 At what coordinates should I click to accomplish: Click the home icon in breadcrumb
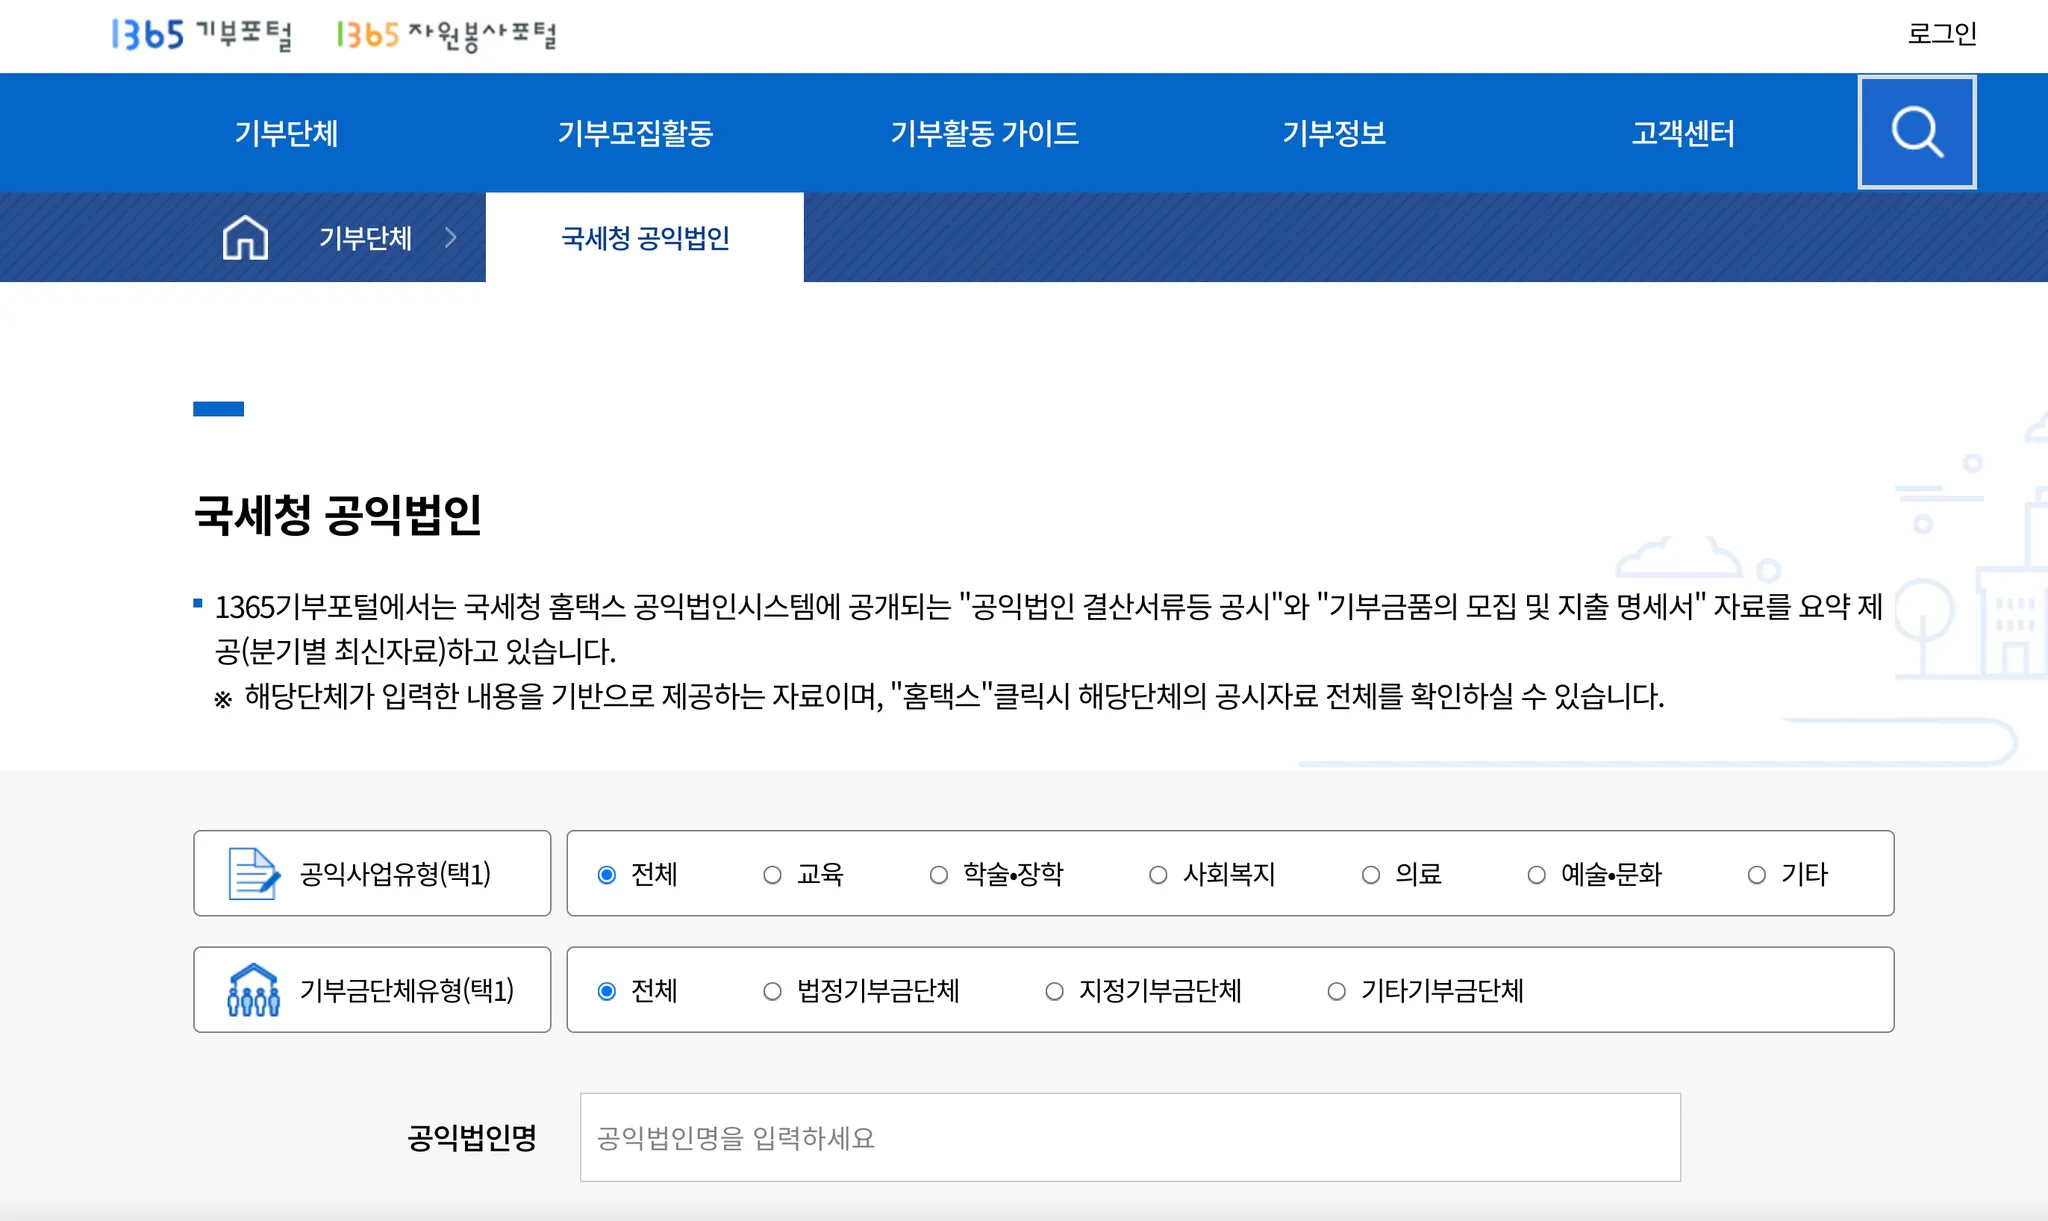(x=245, y=238)
